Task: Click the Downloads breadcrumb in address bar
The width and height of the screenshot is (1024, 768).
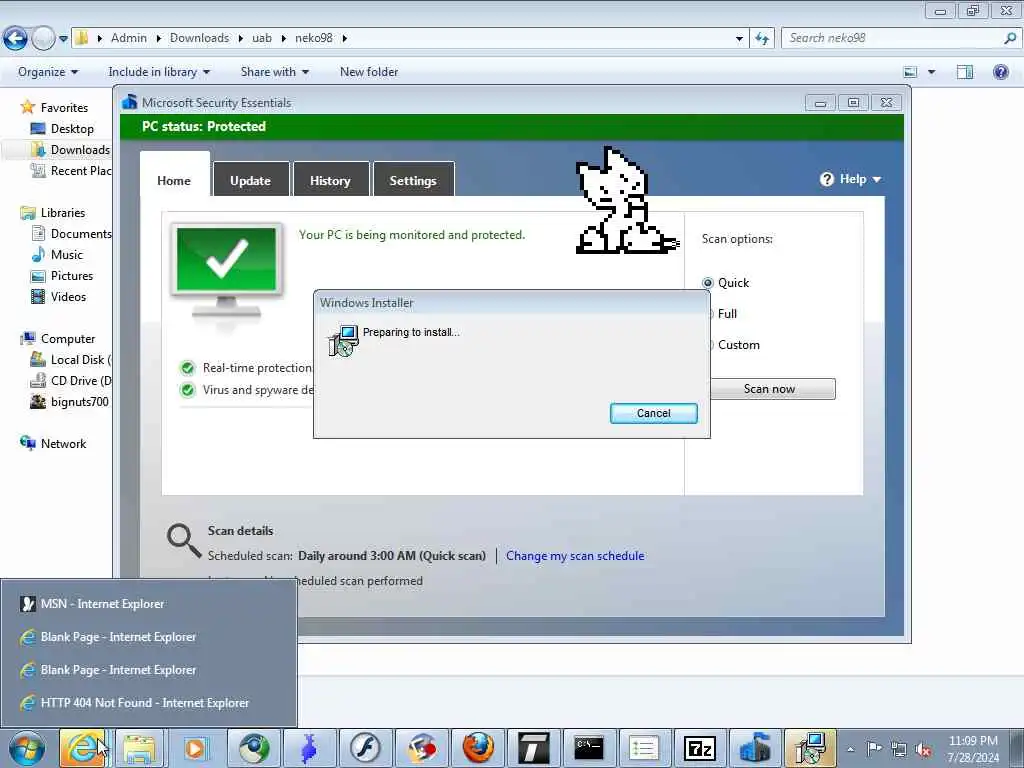Action: 199,38
